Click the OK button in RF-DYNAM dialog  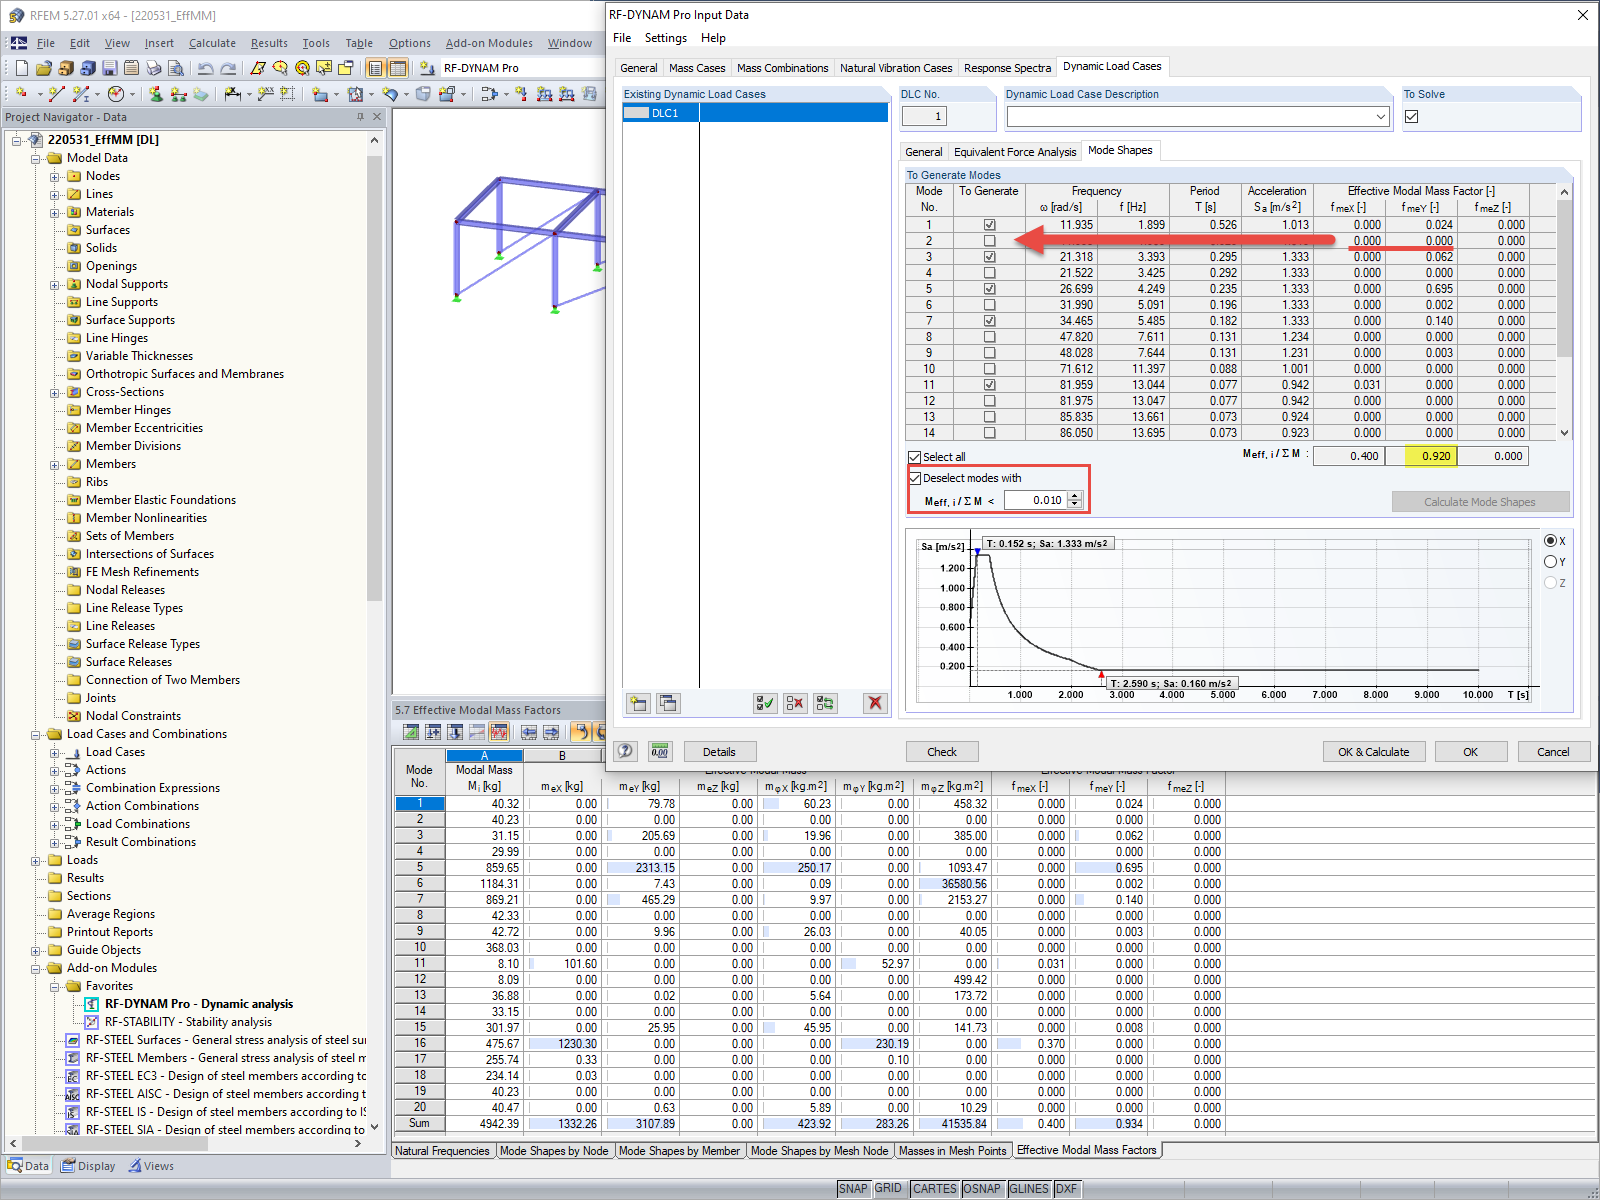click(x=1471, y=752)
